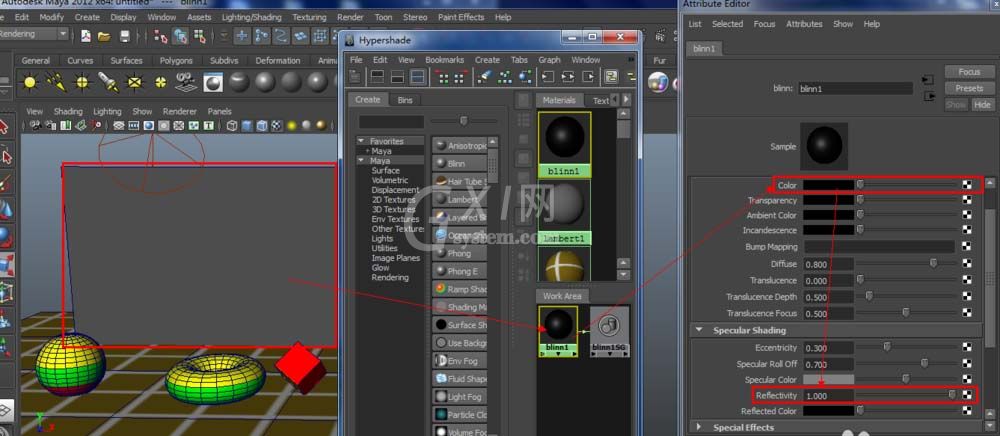Screen dimensions: 1000x436
Task: Click the Focus button
Action: point(969,72)
